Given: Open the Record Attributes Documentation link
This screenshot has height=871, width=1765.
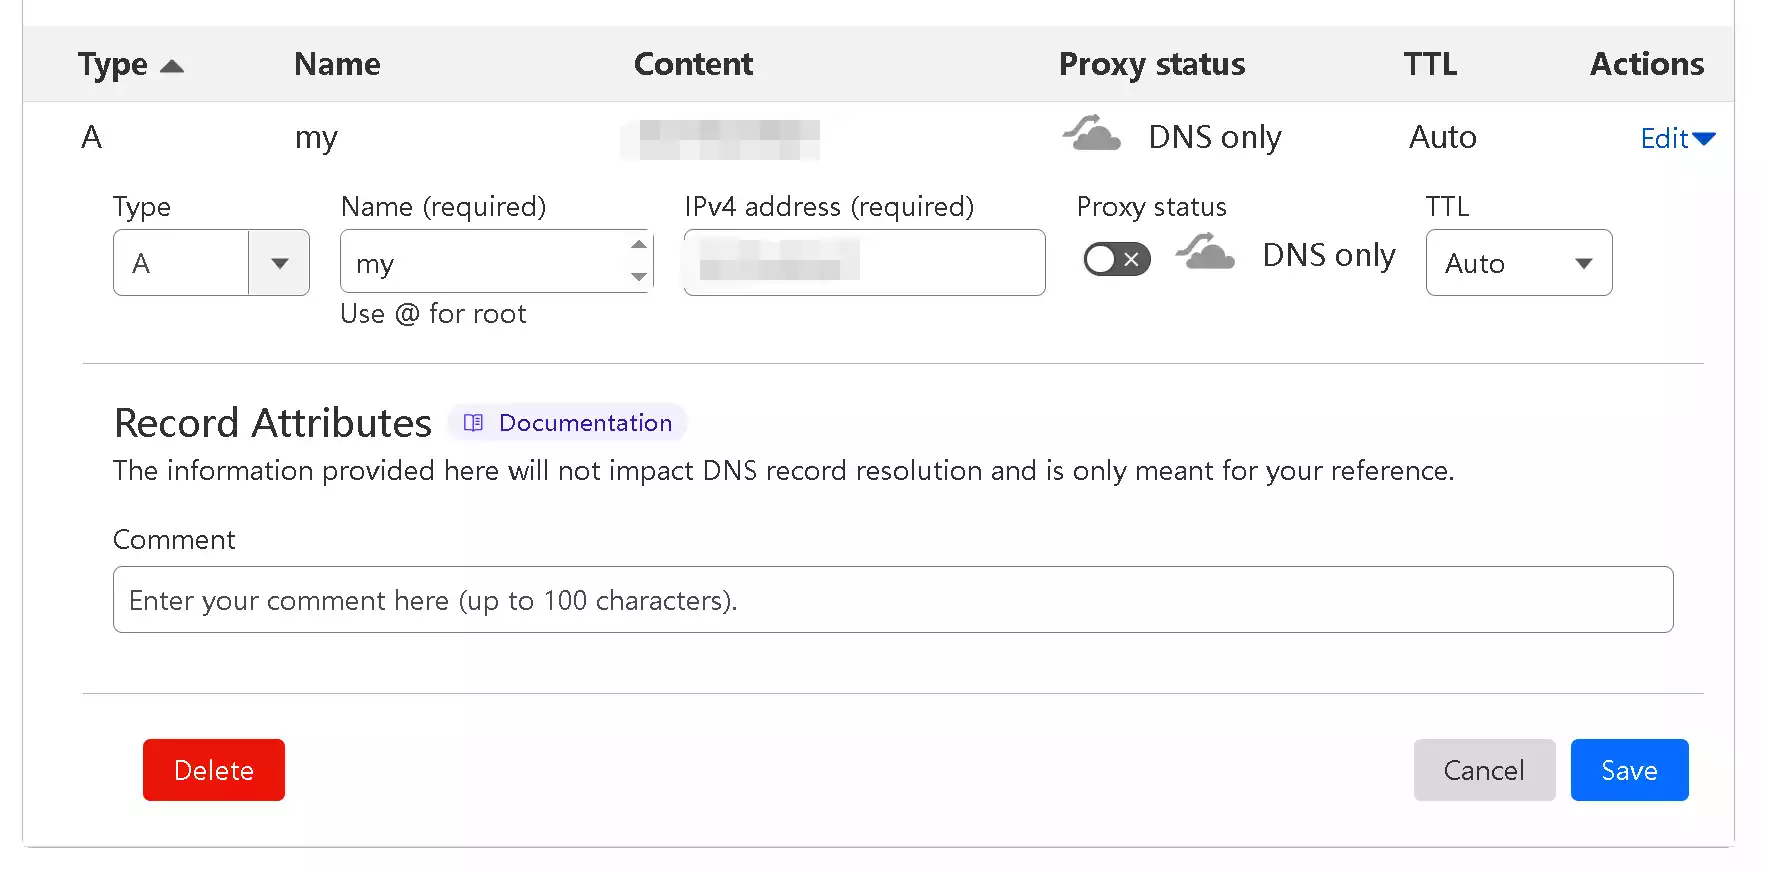Looking at the screenshot, I should click(585, 423).
